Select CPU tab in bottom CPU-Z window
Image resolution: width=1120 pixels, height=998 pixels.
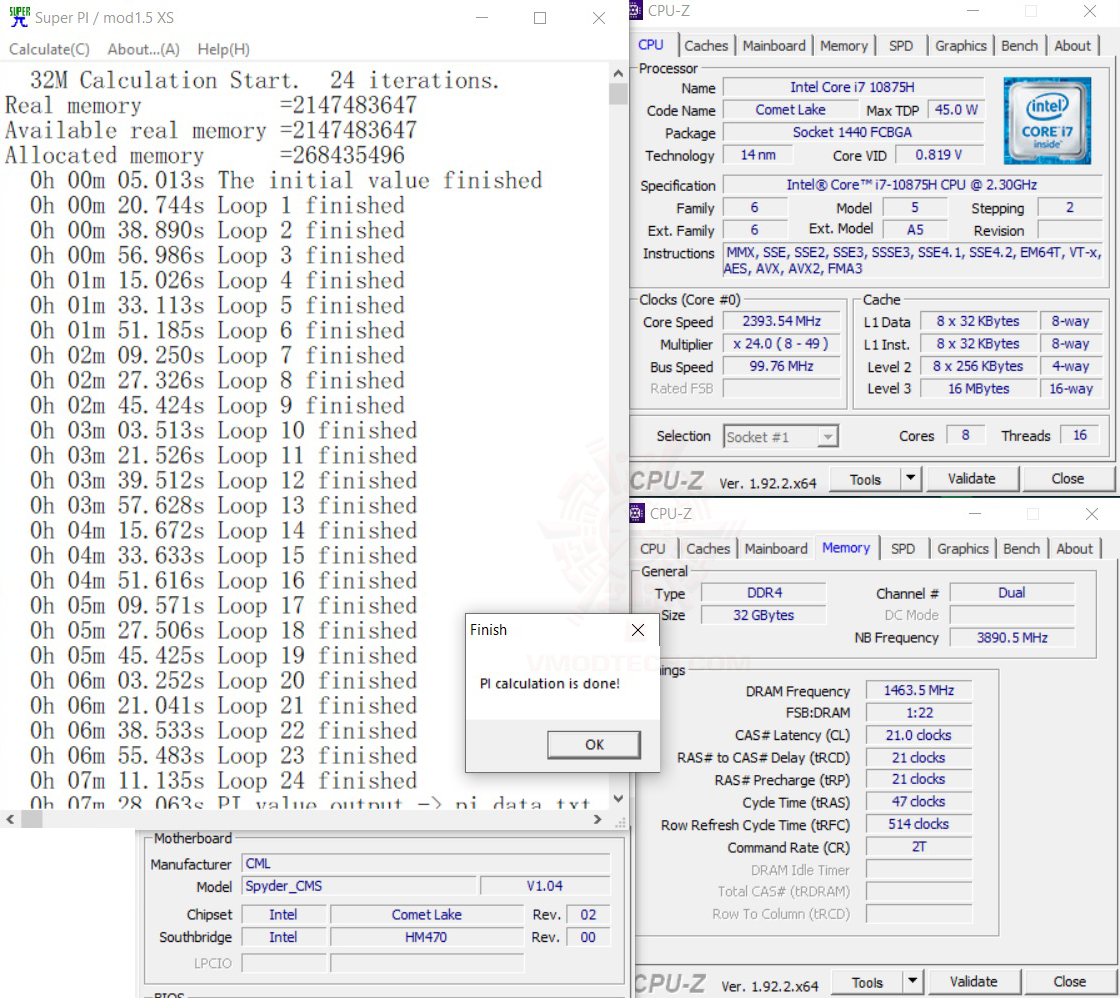pos(652,549)
